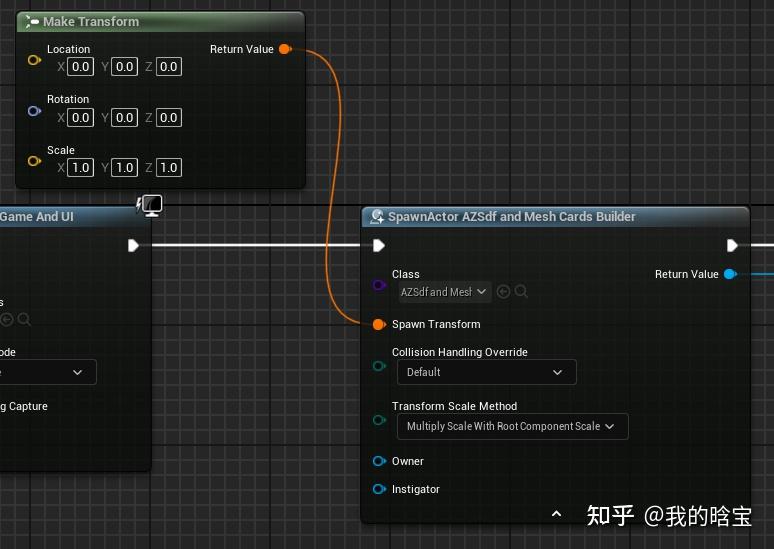Viewport: 774px width, 549px height.
Task: Select the Game And UI node title
Action: pos(37,217)
